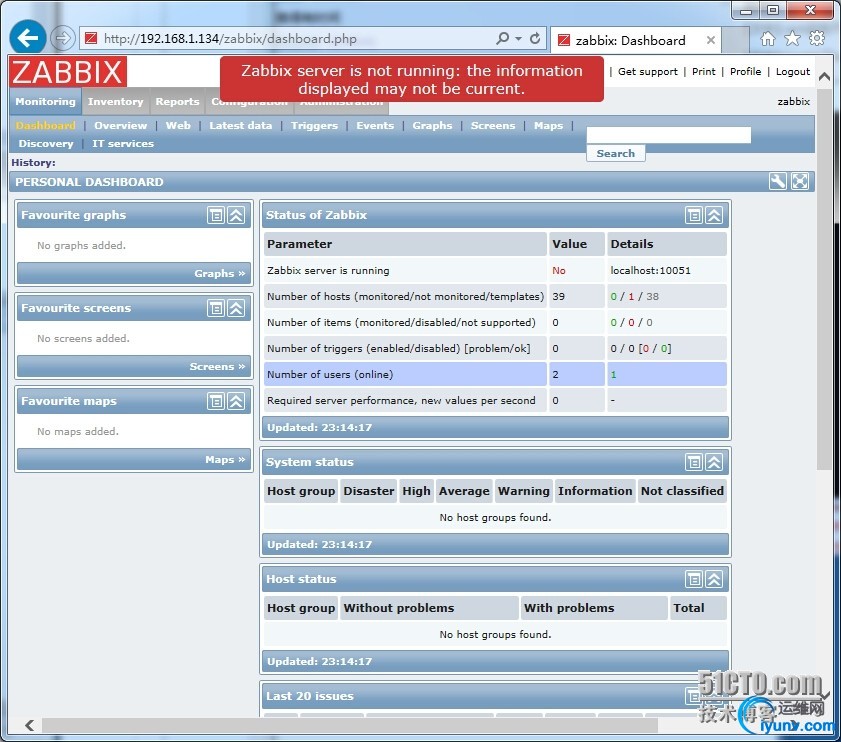Image resolution: width=841 pixels, height=742 pixels.
Task: Click the Search button
Action: 616,153
